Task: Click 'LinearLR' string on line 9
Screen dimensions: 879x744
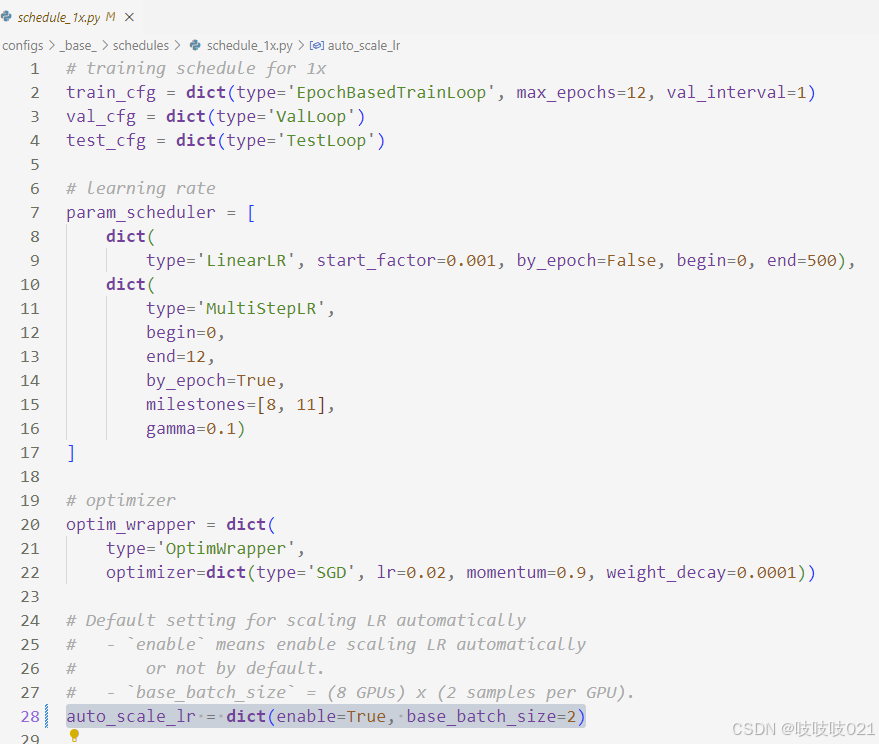Action: click(246, 260)
